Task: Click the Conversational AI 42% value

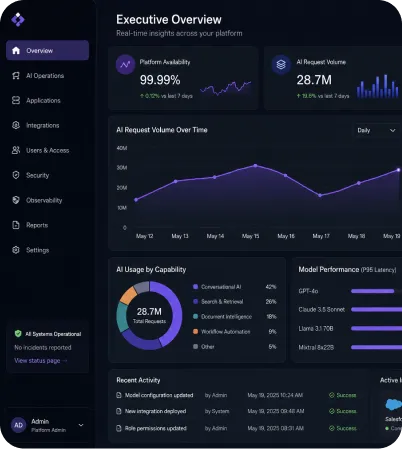Action: (x=271, y=287)
